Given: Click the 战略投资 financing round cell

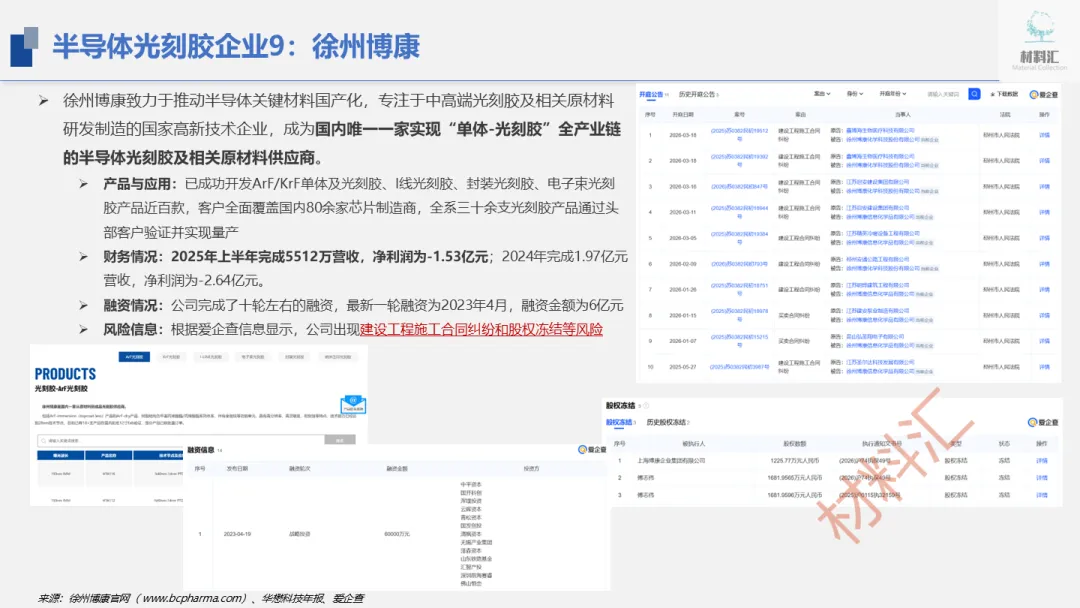Looking at the screenshot, I should [x=300, y=534].
